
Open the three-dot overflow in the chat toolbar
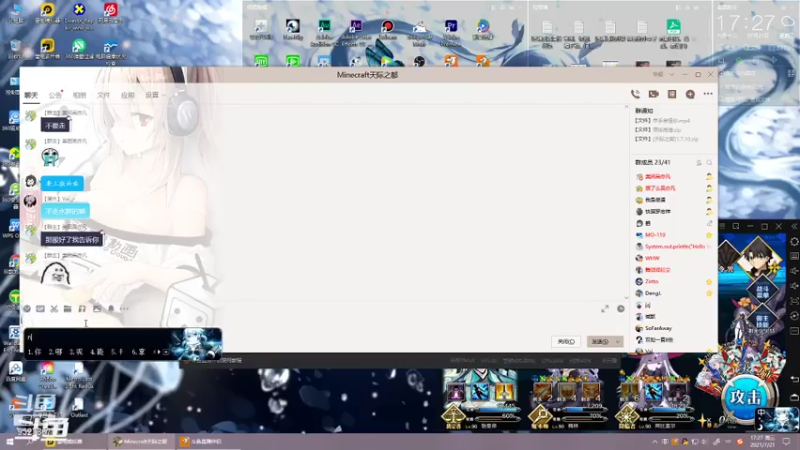click(124, 309)
